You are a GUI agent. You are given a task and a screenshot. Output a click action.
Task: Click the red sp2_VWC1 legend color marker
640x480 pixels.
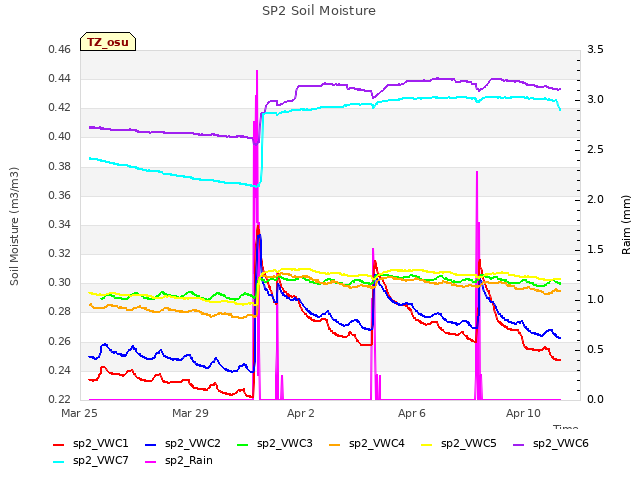59,444
